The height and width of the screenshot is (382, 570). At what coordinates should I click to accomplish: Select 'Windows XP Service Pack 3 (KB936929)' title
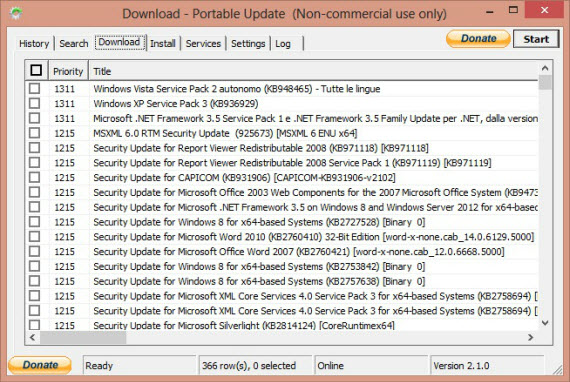point(176,104)
